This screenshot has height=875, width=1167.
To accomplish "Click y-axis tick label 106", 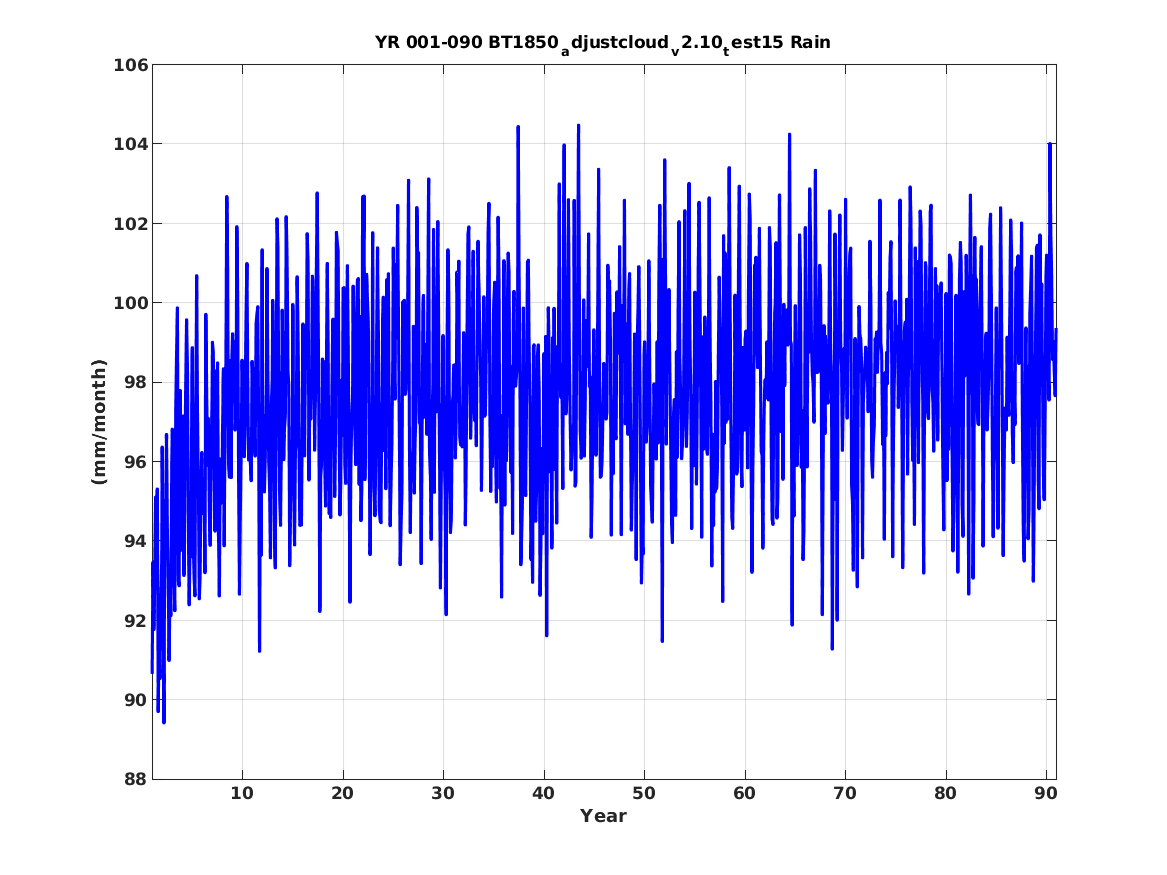I will point(130,65).
